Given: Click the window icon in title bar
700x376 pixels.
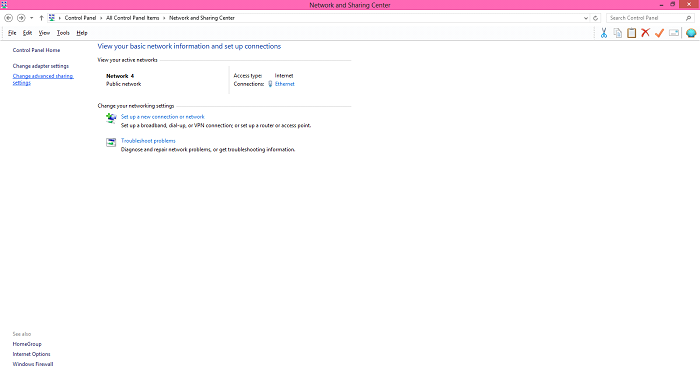Looking at the screenshot, I should [4, 4].
